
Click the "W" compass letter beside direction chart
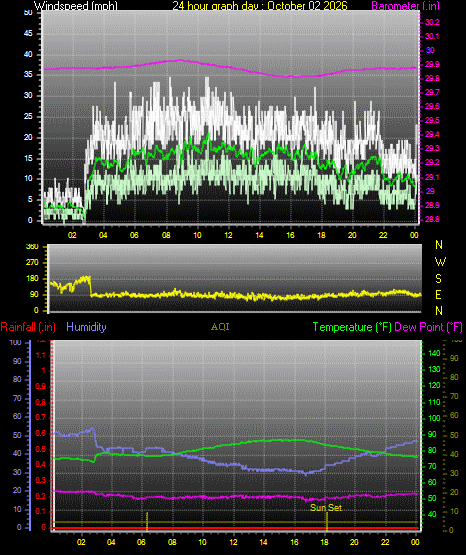(440, 262)
